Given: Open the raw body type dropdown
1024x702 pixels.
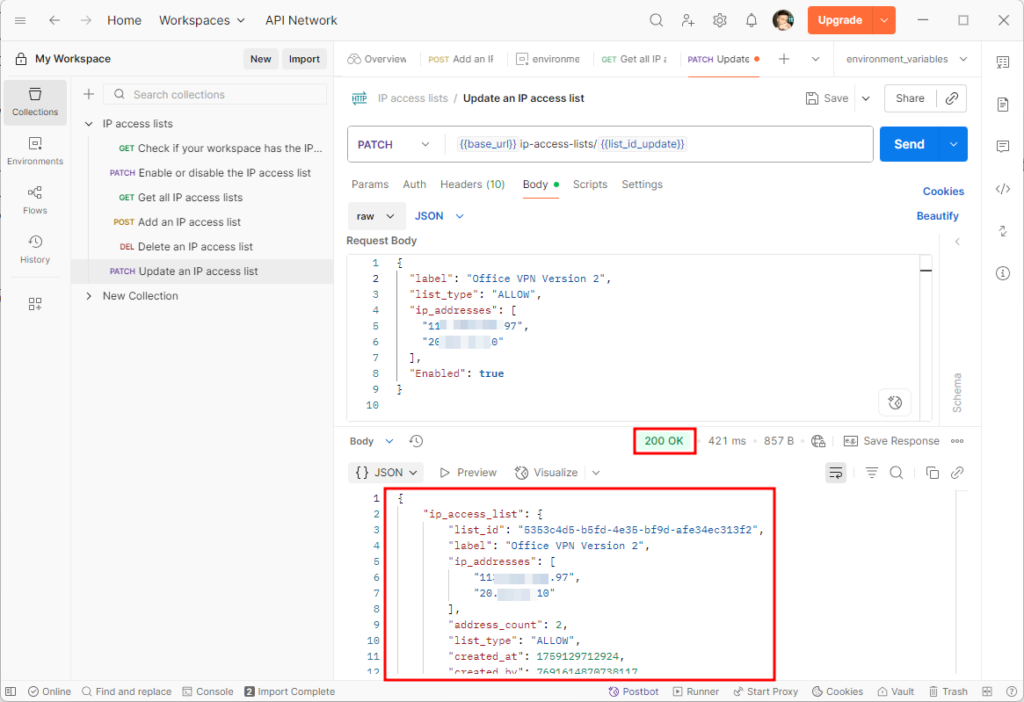Looking at the screenshot, I should tap(376, 216).
